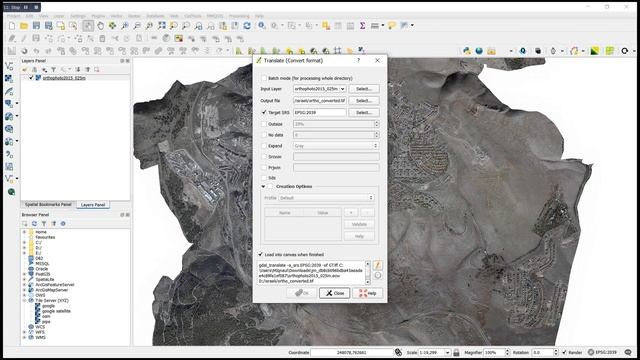Expand the PostGIS node in Browser
This screenshot has width=640, height=360.
(24, 274)
